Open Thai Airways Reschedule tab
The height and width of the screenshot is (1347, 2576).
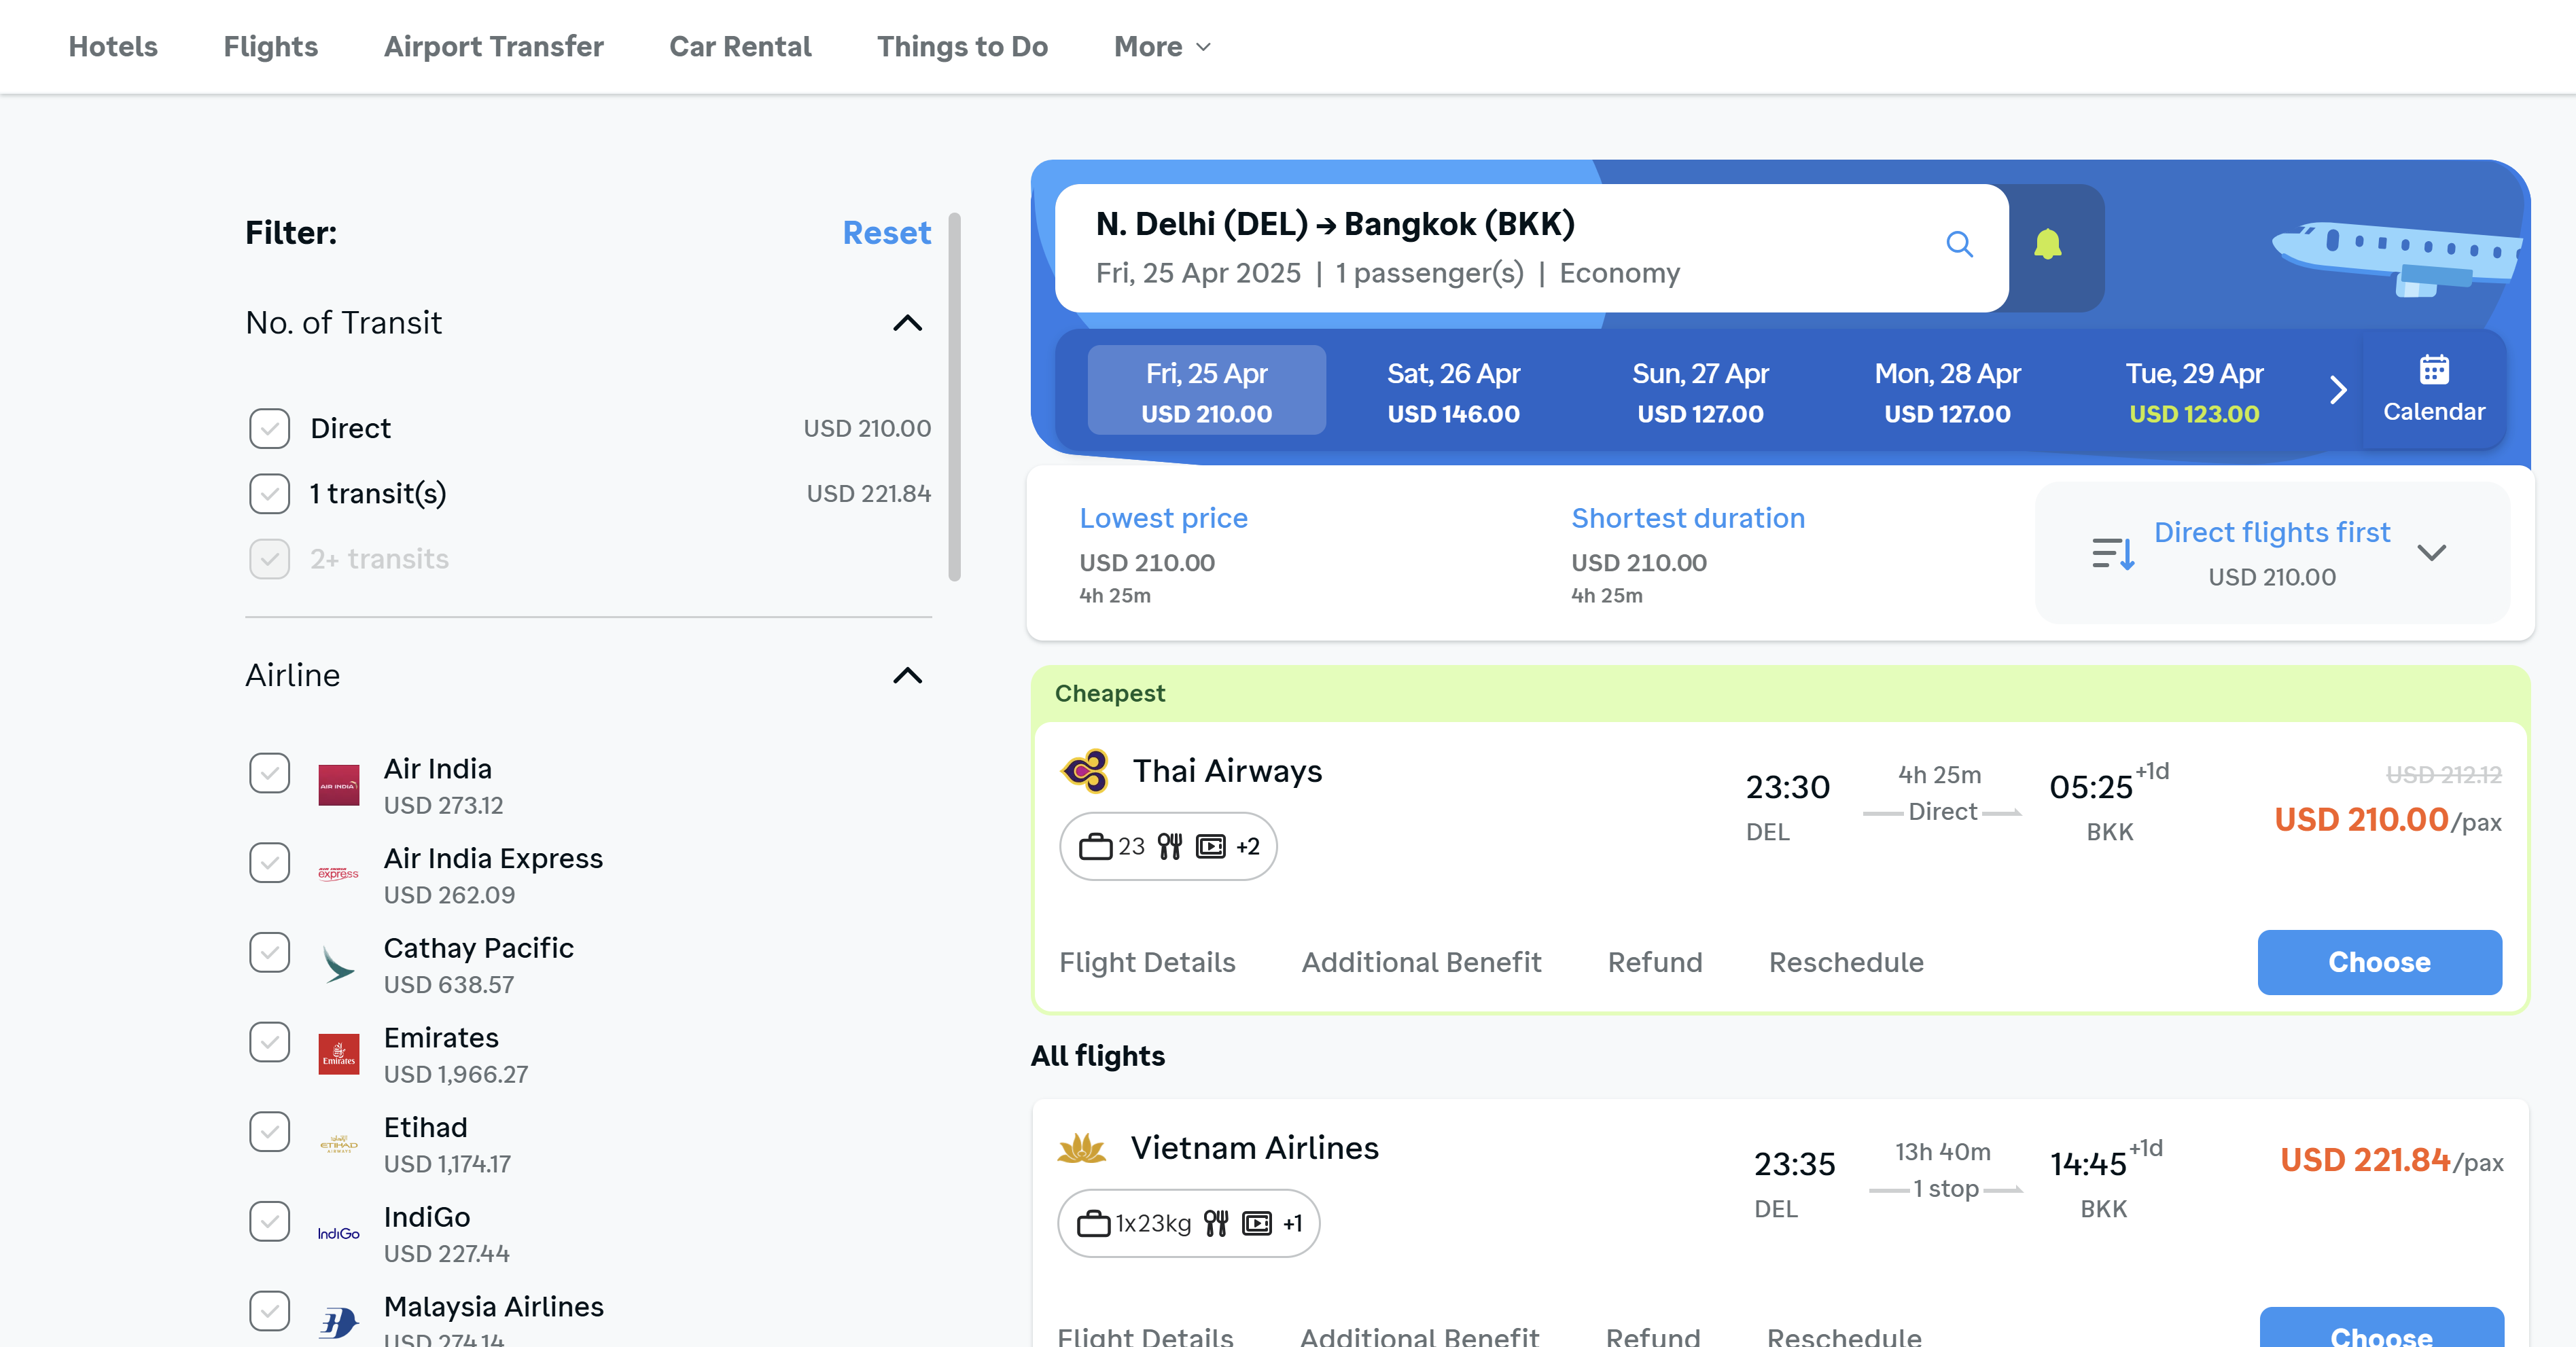tap(1846, 963)
